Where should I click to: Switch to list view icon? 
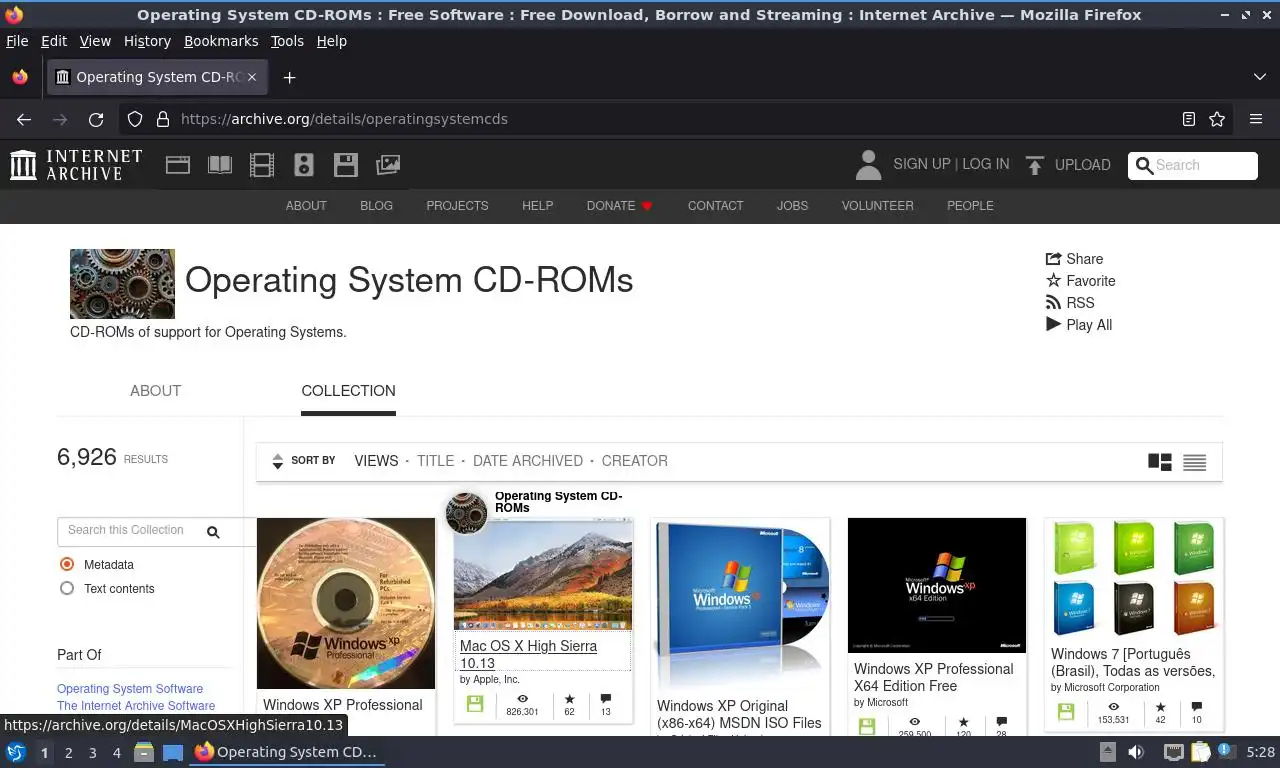(x=1195, y=462)
